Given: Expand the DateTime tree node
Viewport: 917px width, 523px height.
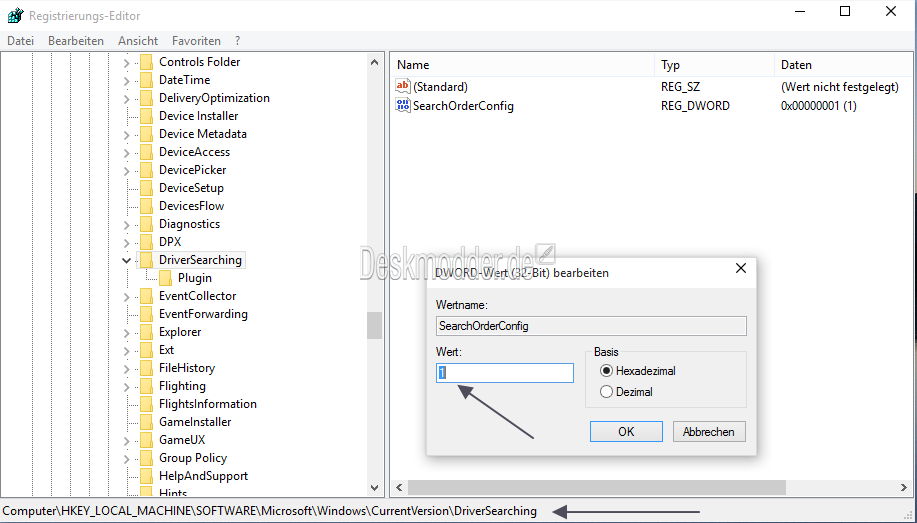Looking at the screenshot, I should tap(126, 81).
